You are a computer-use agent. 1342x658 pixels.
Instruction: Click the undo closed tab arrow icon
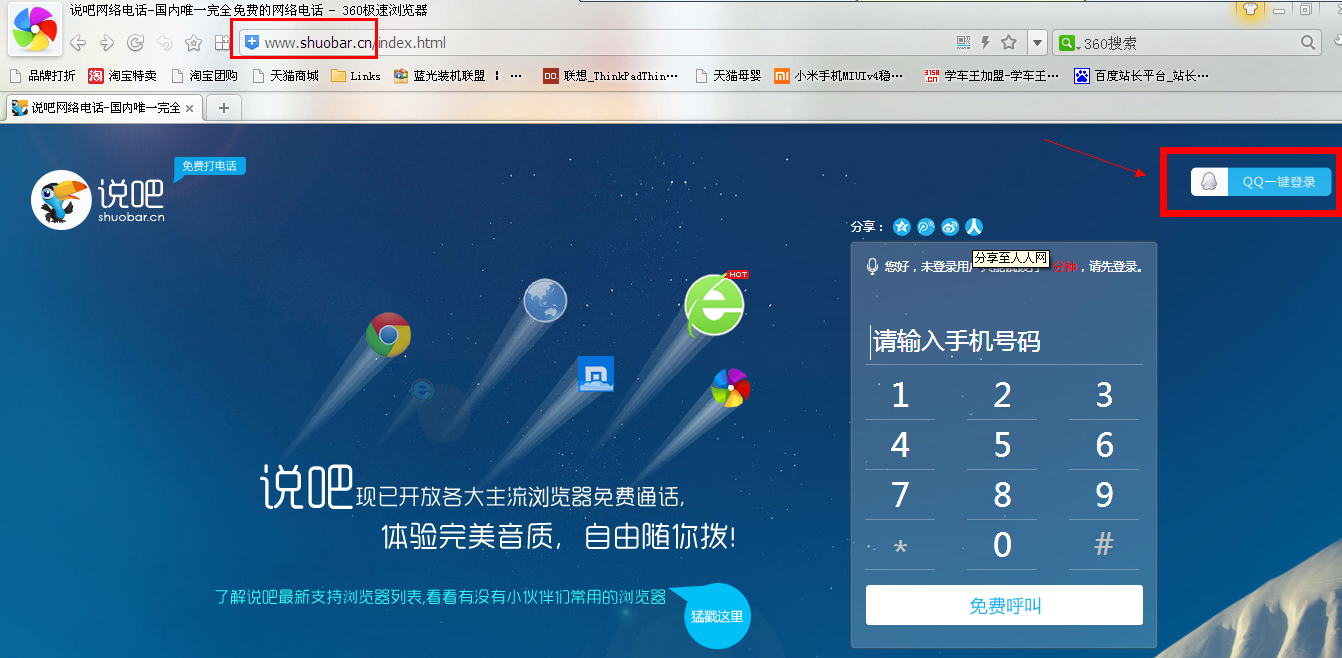pos(165,43)
